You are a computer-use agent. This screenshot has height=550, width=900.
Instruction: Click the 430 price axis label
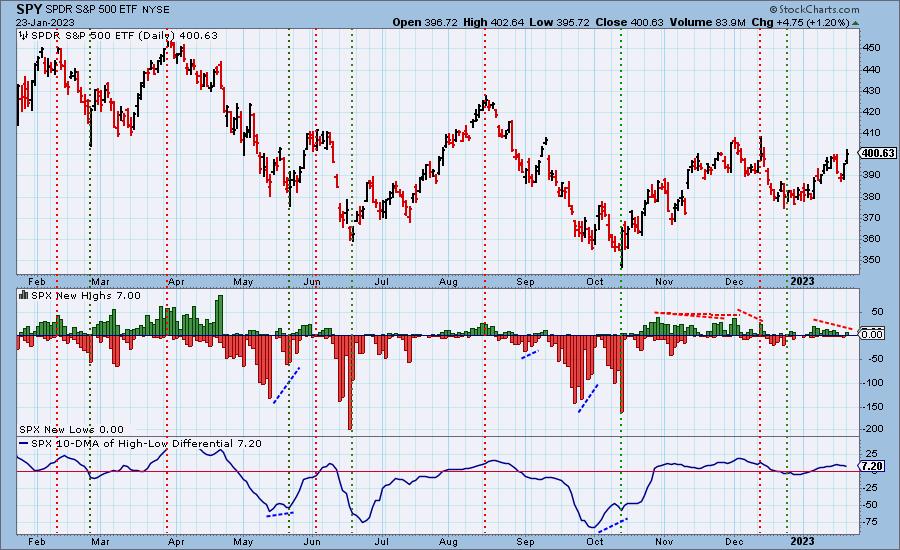coord(872,91)
